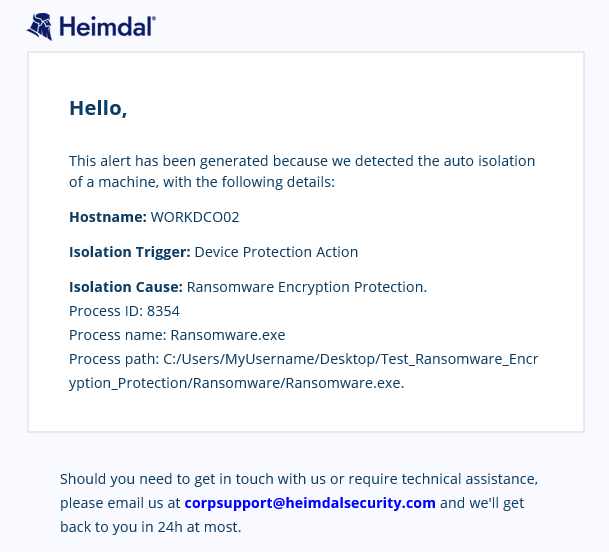
Task: Click the Heimdal brand name text
Action: coord(106,27)
